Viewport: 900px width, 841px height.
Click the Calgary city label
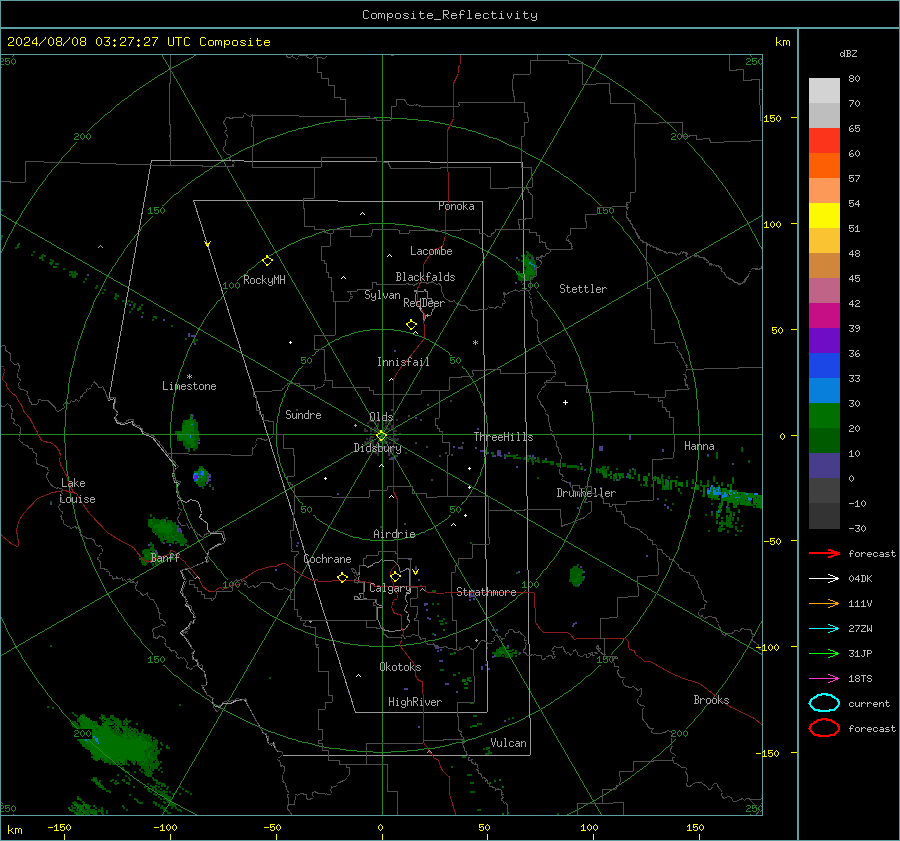(390, 588)
